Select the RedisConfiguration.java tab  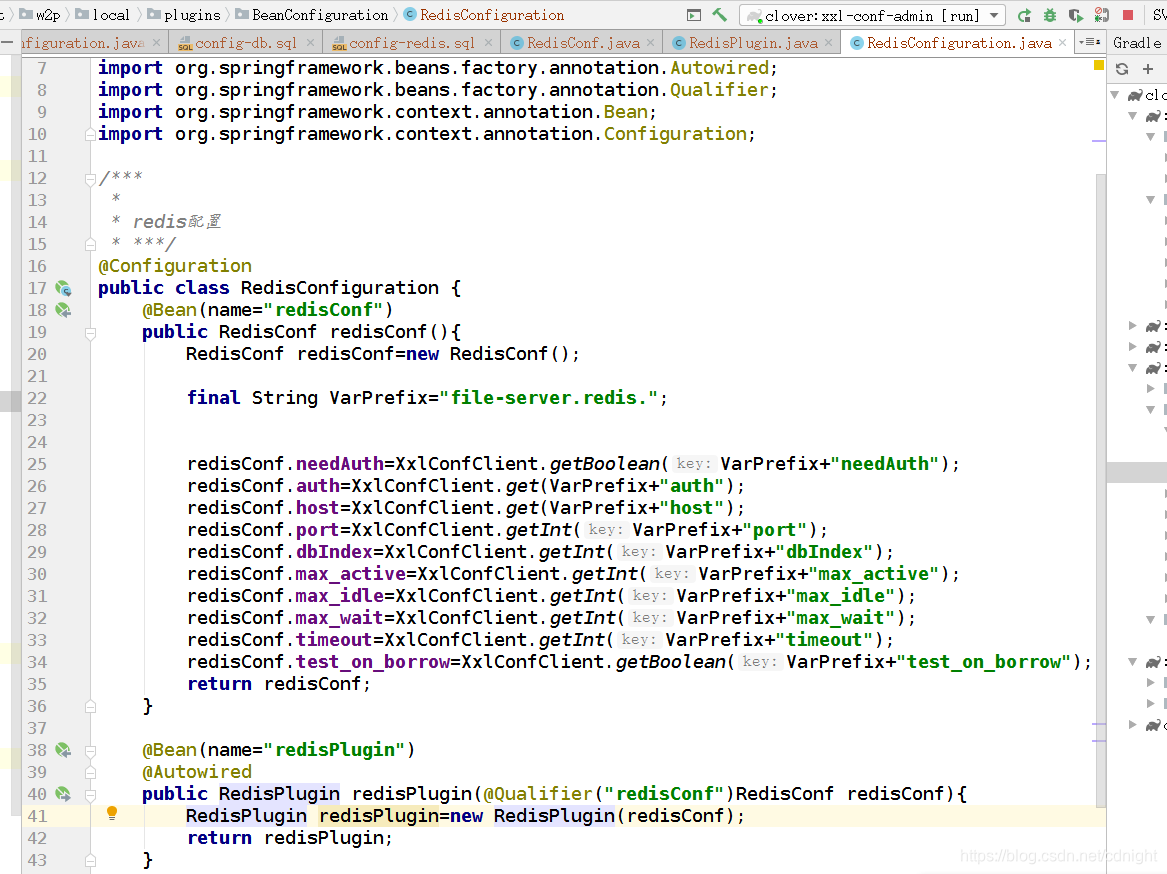coord(959,43)
